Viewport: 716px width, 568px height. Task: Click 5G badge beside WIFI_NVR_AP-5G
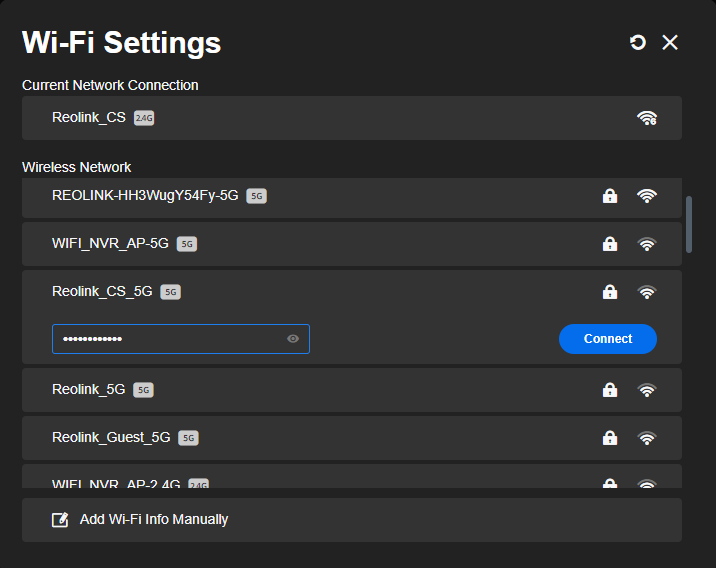[187, 244]
